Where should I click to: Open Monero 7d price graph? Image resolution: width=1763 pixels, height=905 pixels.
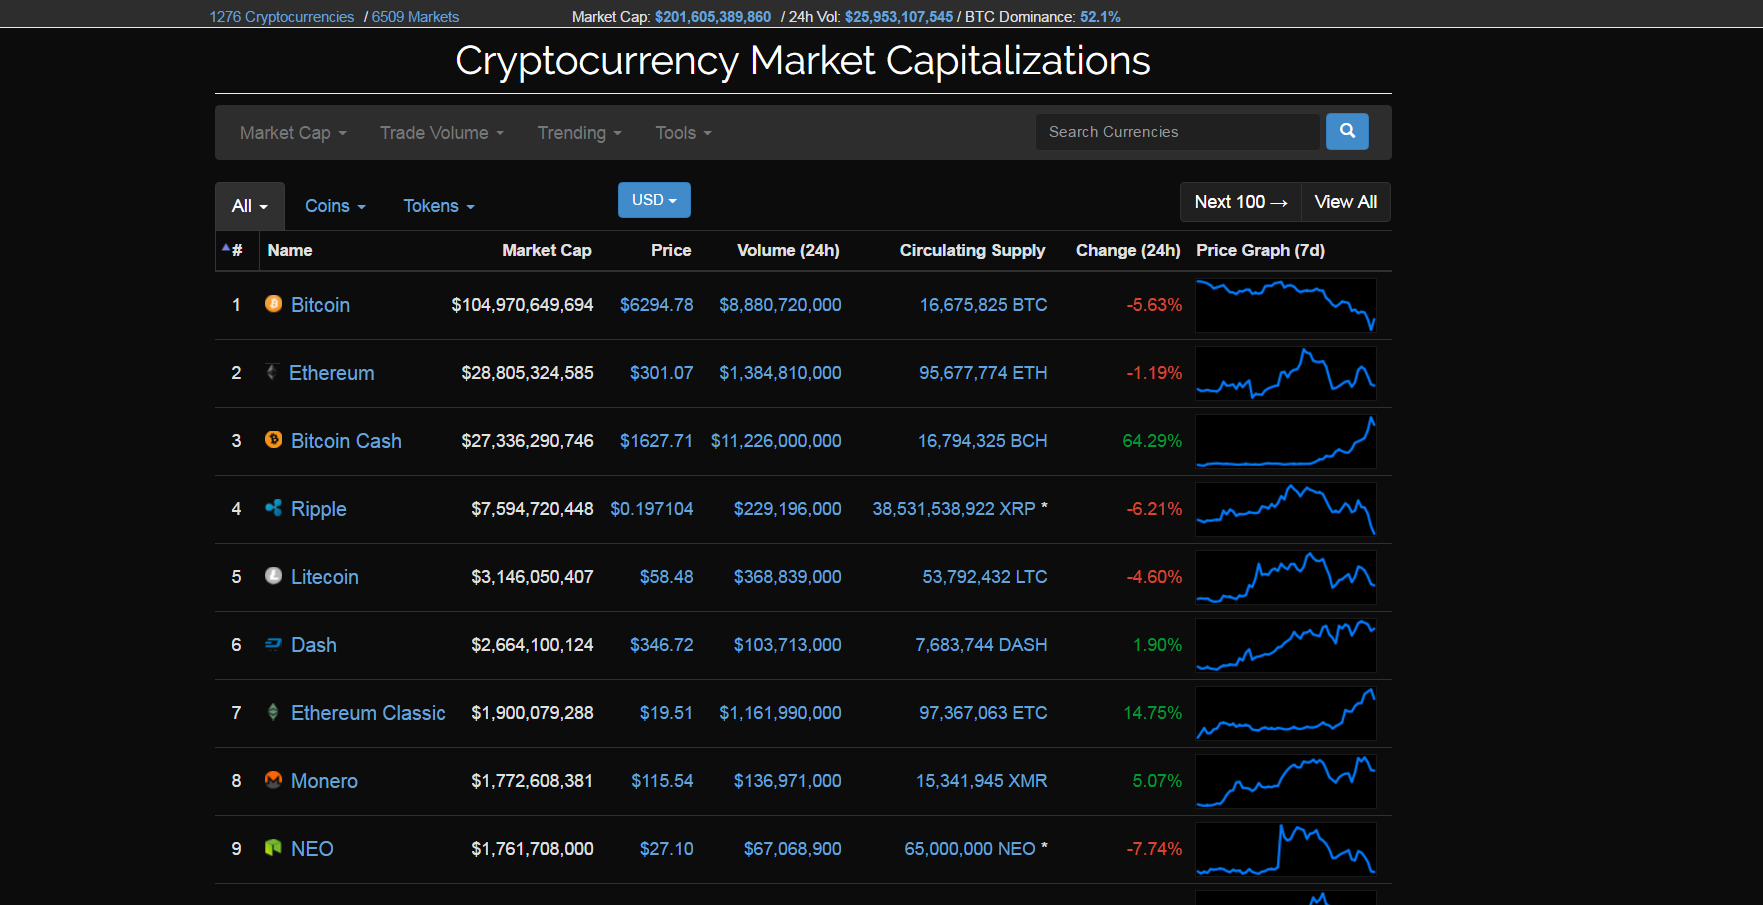1286,781
